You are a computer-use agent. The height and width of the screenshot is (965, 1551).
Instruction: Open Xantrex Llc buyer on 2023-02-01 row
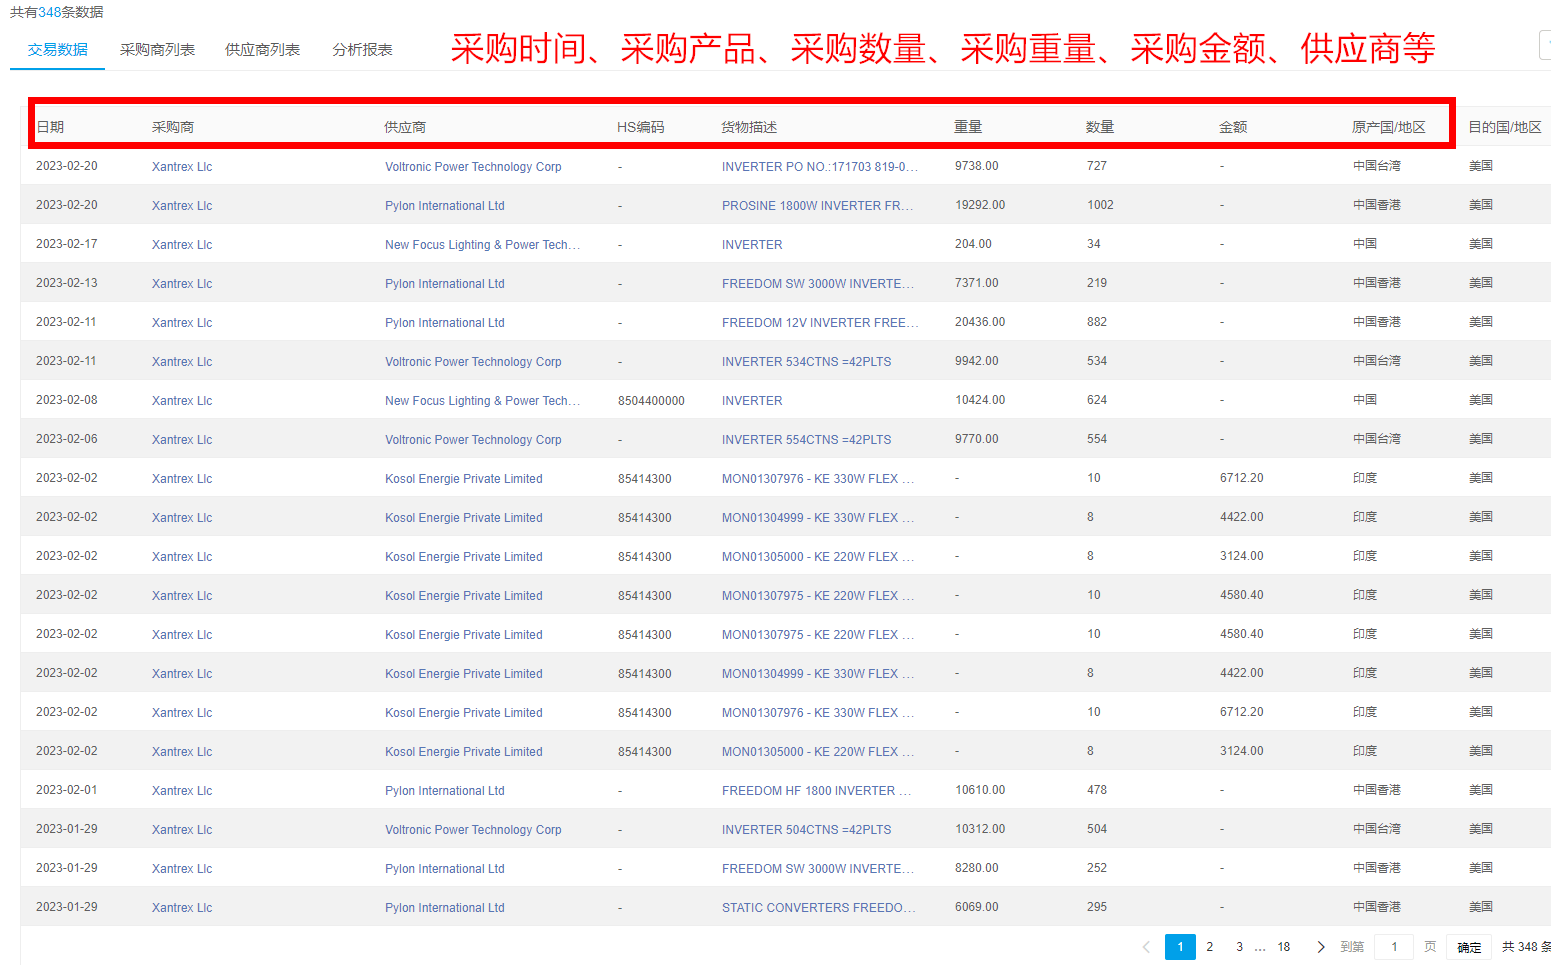point(182,791)
